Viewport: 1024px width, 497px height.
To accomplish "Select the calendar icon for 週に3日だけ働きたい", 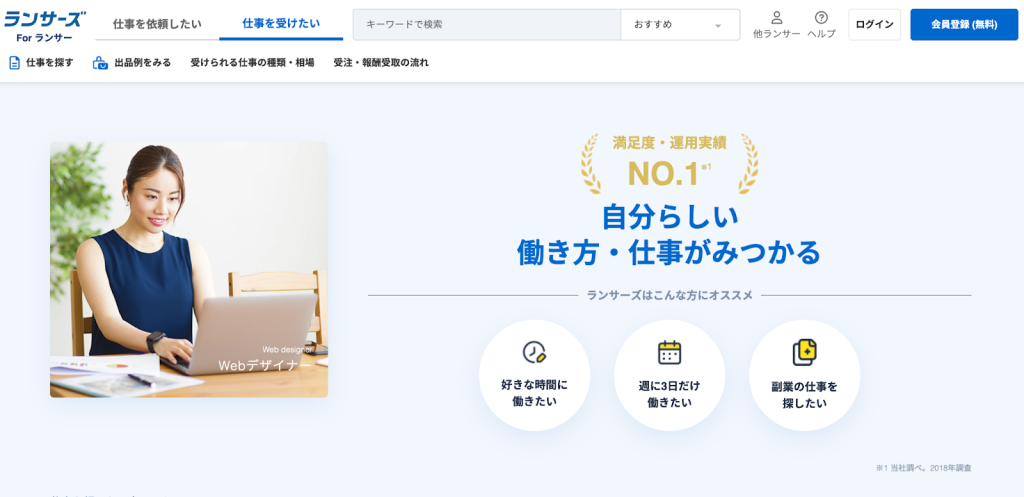I will tap(669, 352).
